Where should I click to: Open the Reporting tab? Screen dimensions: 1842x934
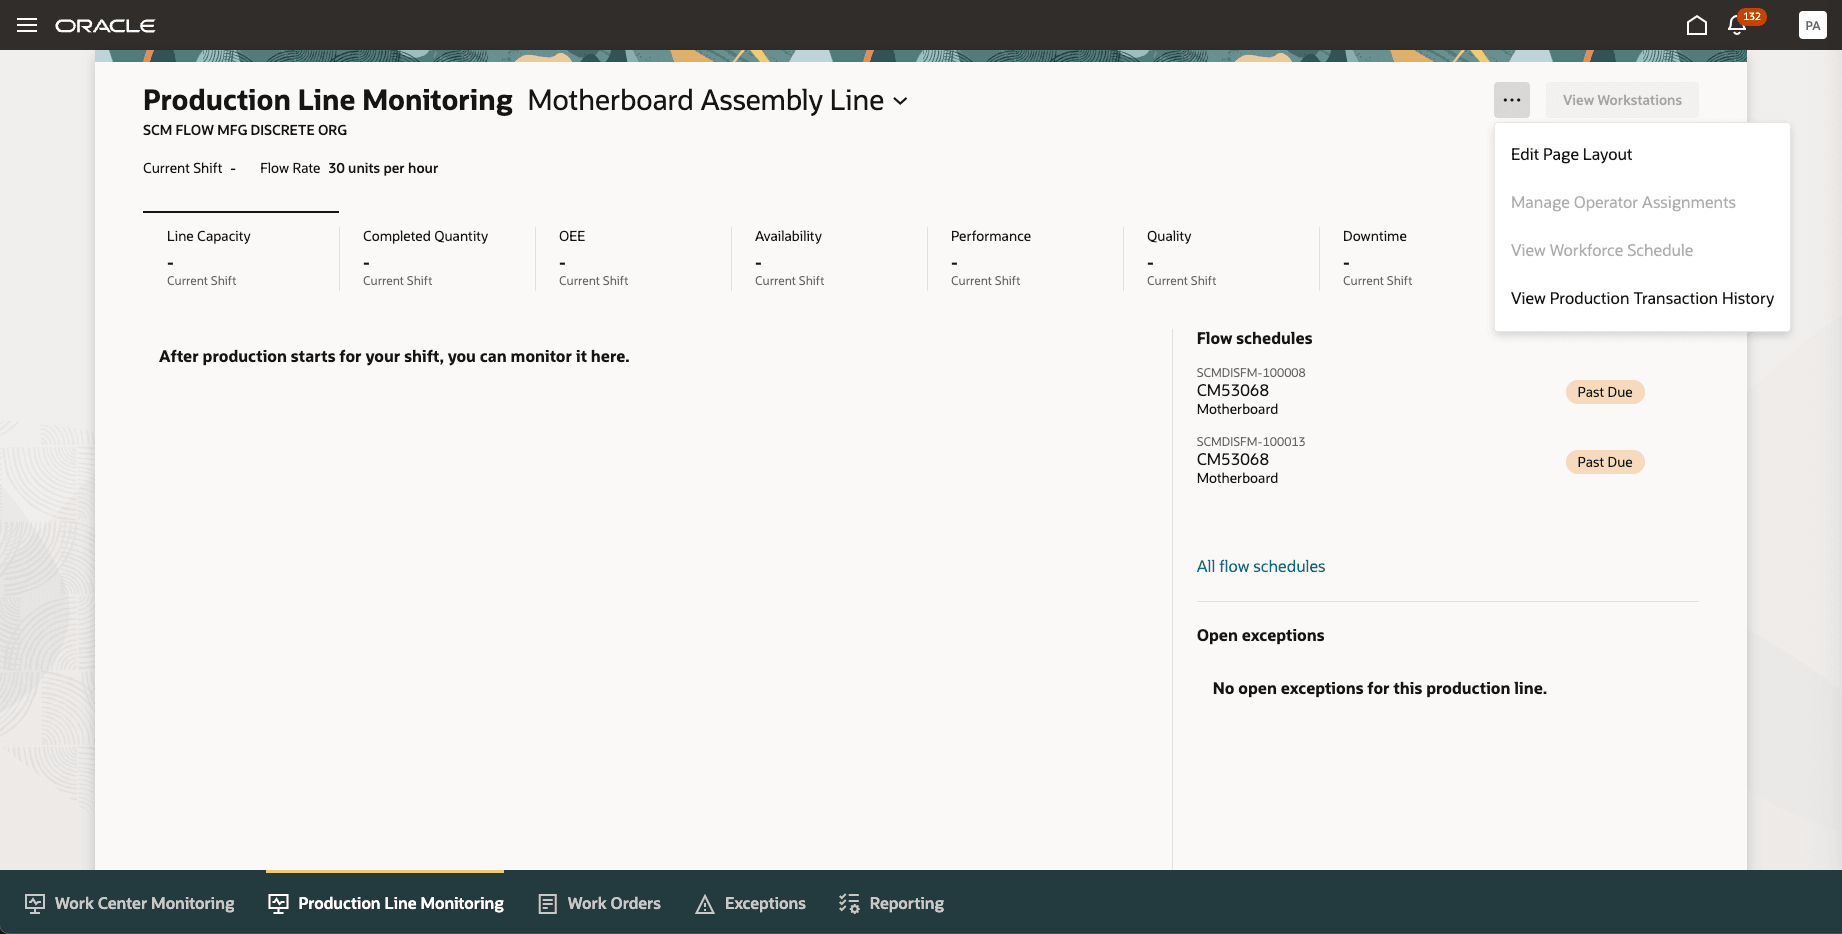pos(892,903)
